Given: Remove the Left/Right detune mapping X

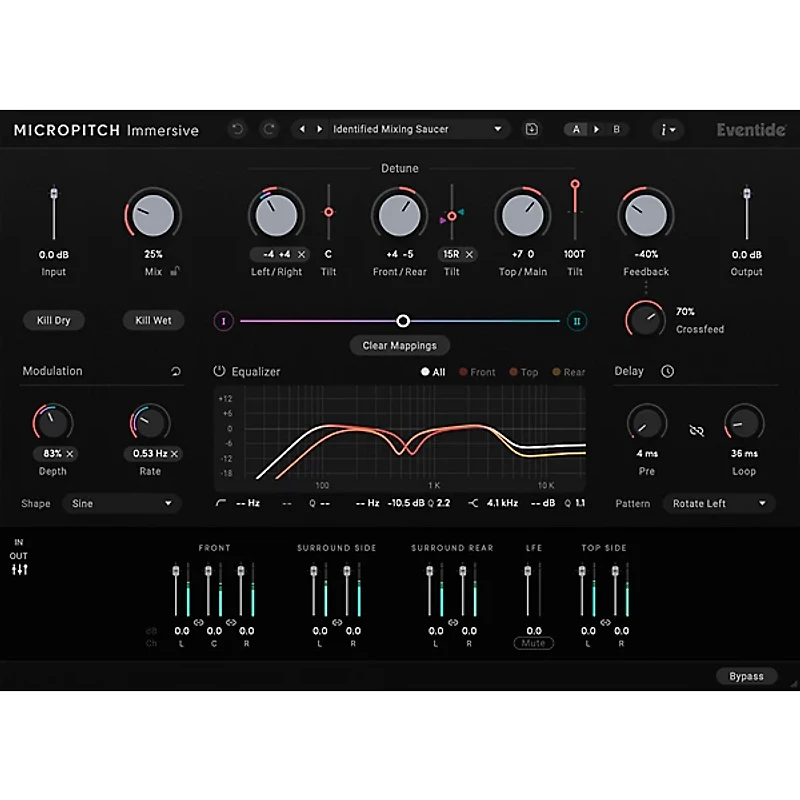Looking at the screenshot, I should [301, 254].
